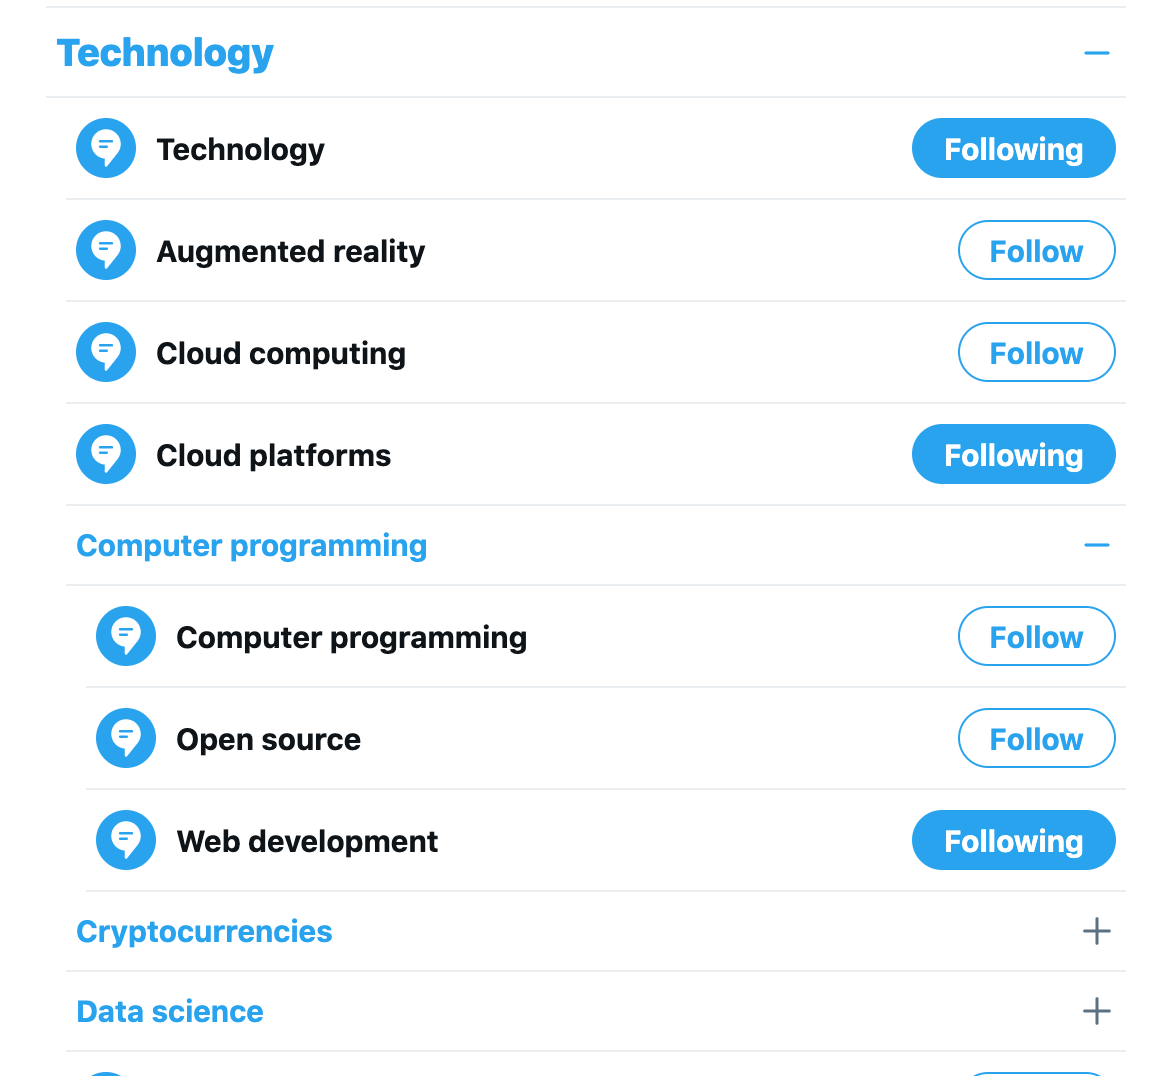Follow Computer programming topic
Viewport: 1172px width, 1076px height.
coord(1036,636)
